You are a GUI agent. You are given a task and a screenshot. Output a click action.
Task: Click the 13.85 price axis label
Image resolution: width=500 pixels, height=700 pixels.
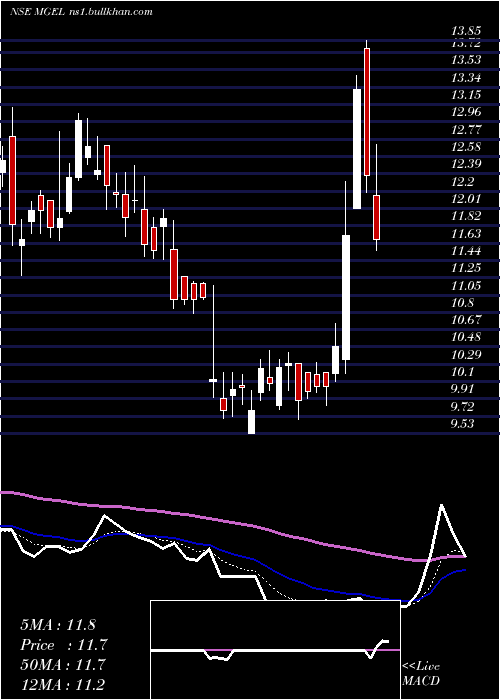pos(466,31)
